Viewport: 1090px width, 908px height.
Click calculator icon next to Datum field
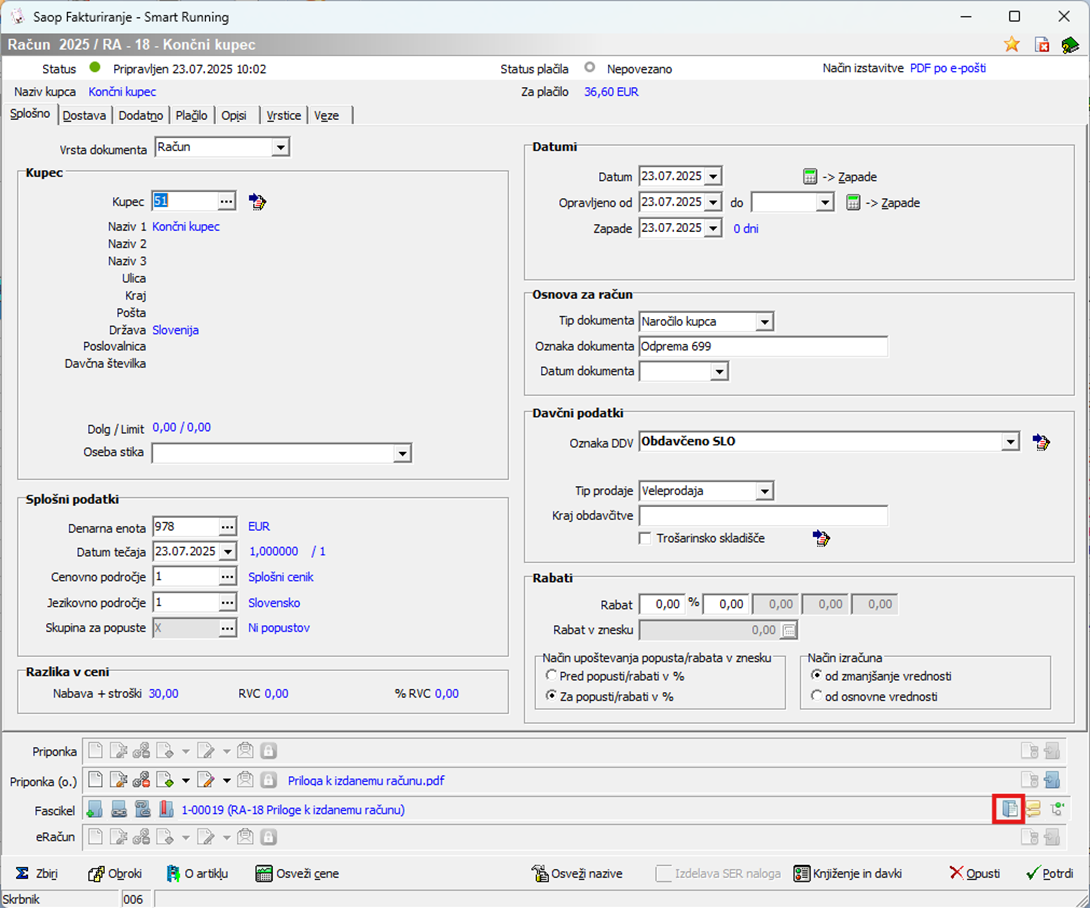click(810, 177)
